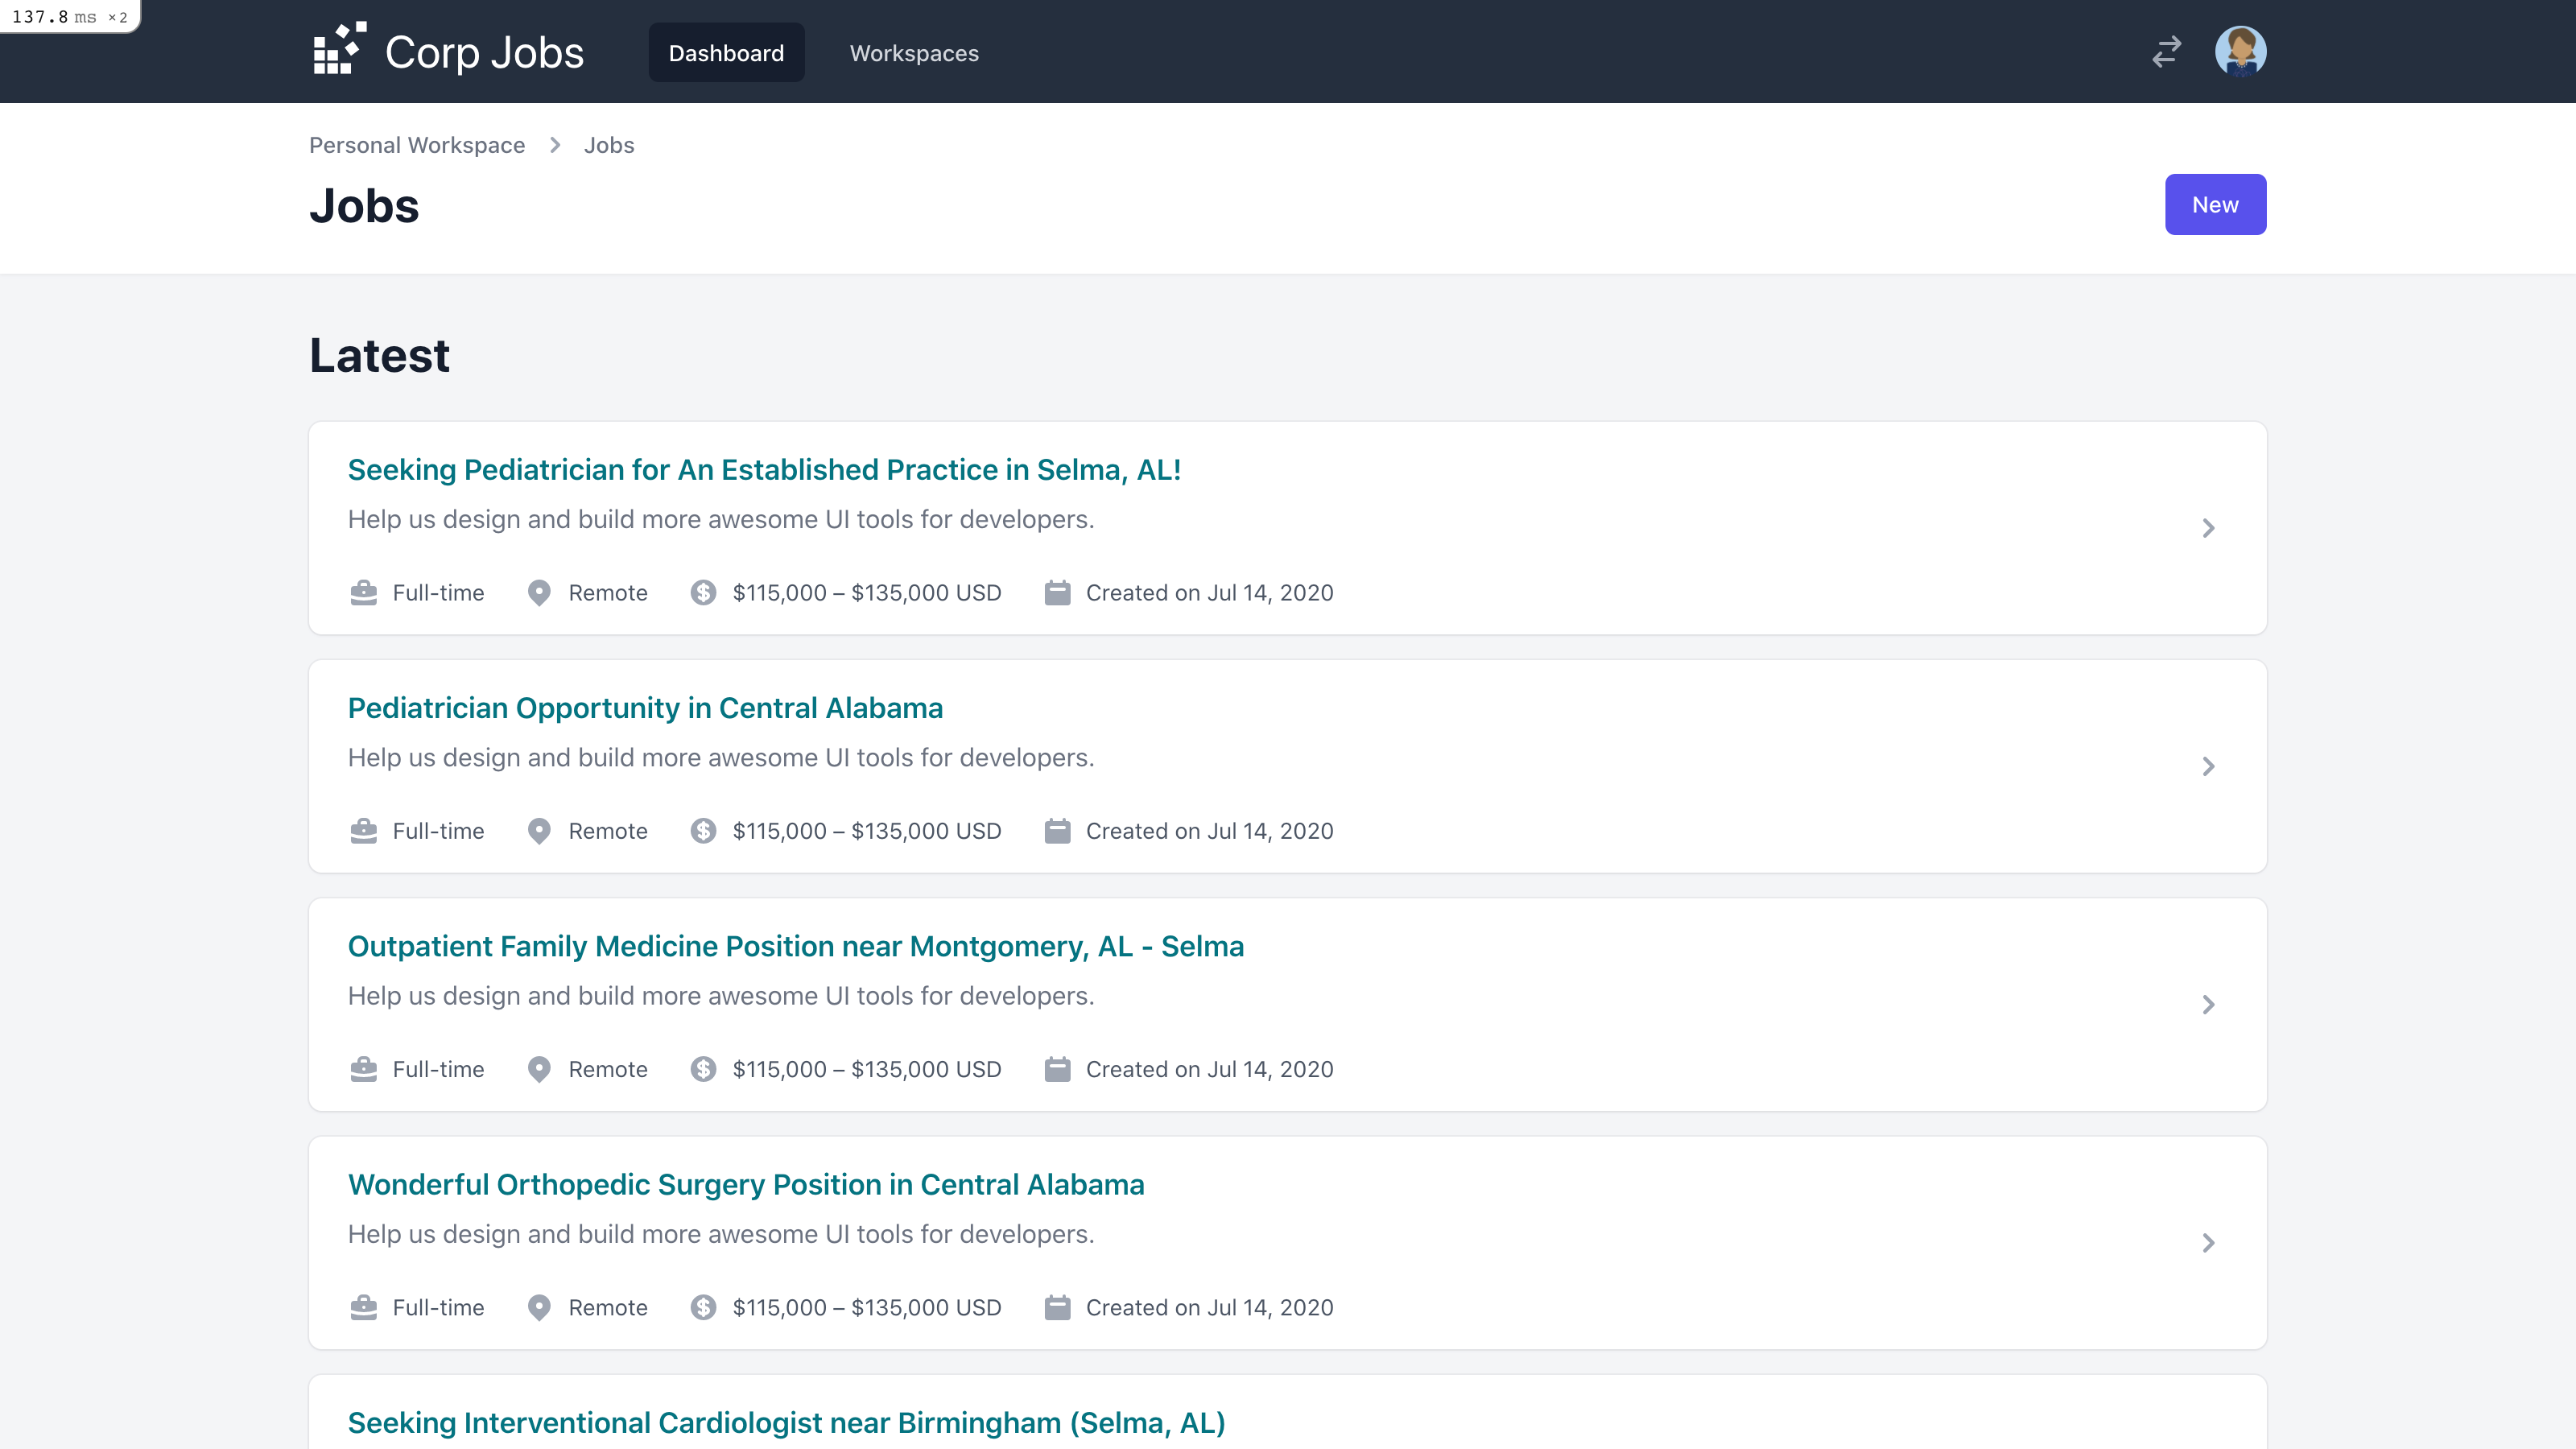Open the user avatar profile menu
The image size is (2576, 1449).
(x=2240, y=52)
